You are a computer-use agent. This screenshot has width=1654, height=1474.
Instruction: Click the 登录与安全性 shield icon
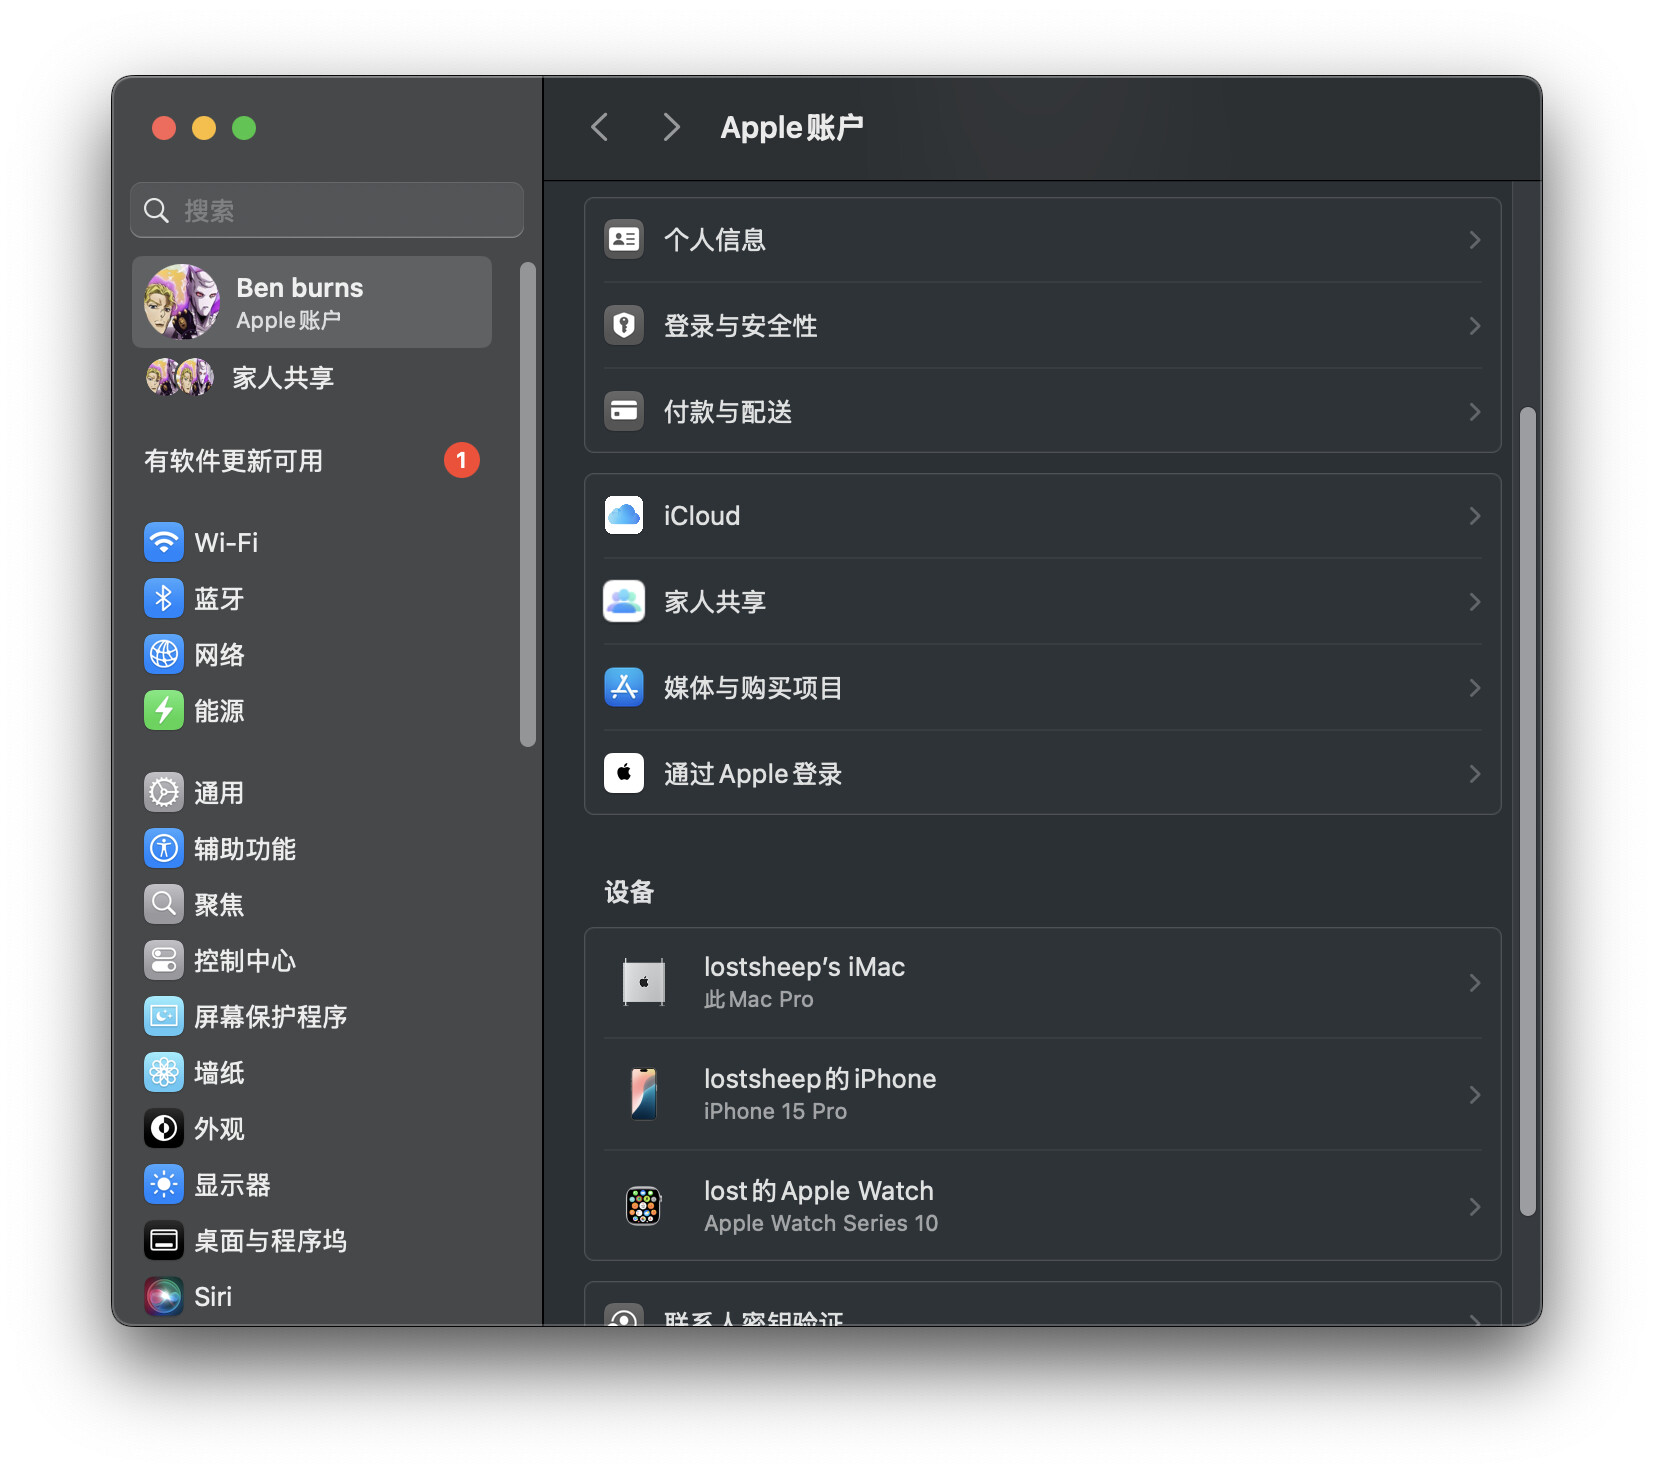[x=624, y=326]
